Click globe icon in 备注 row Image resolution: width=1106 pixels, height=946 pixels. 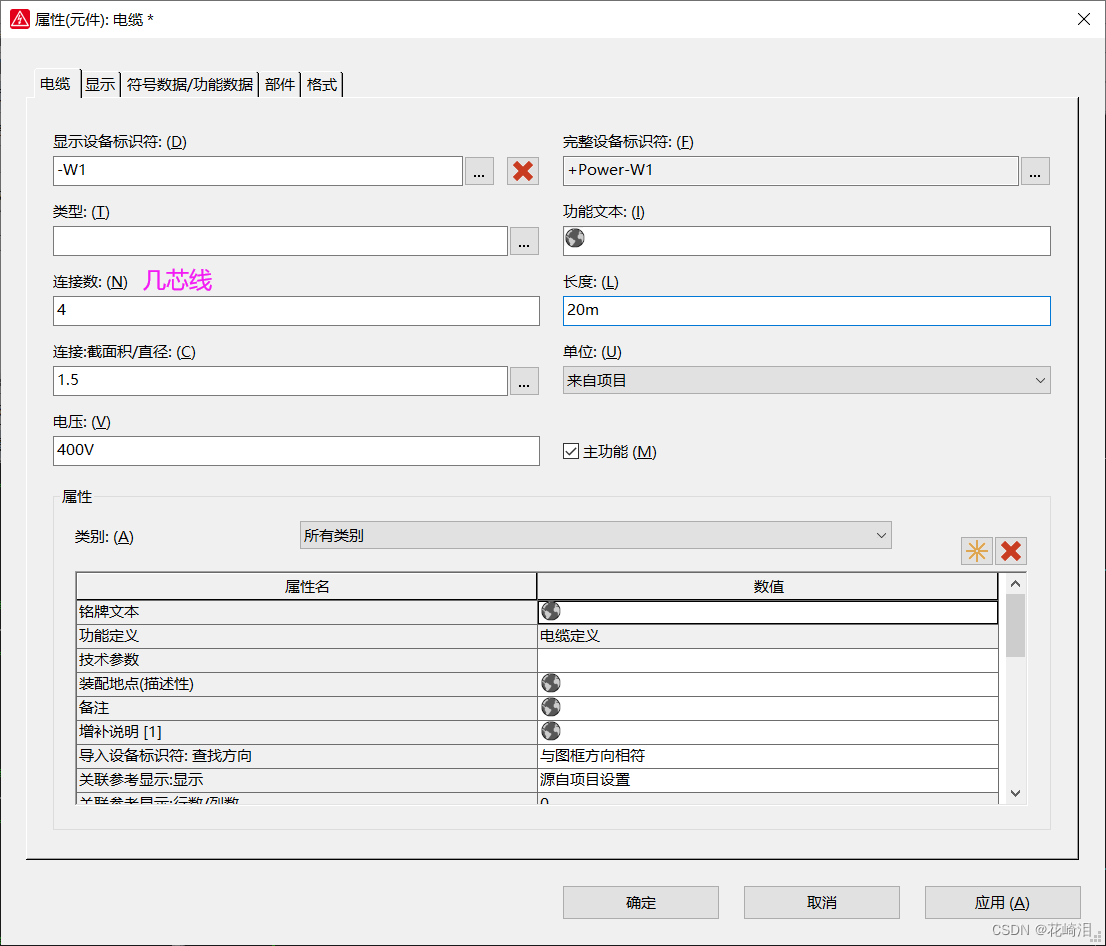(x=551, y=707)
